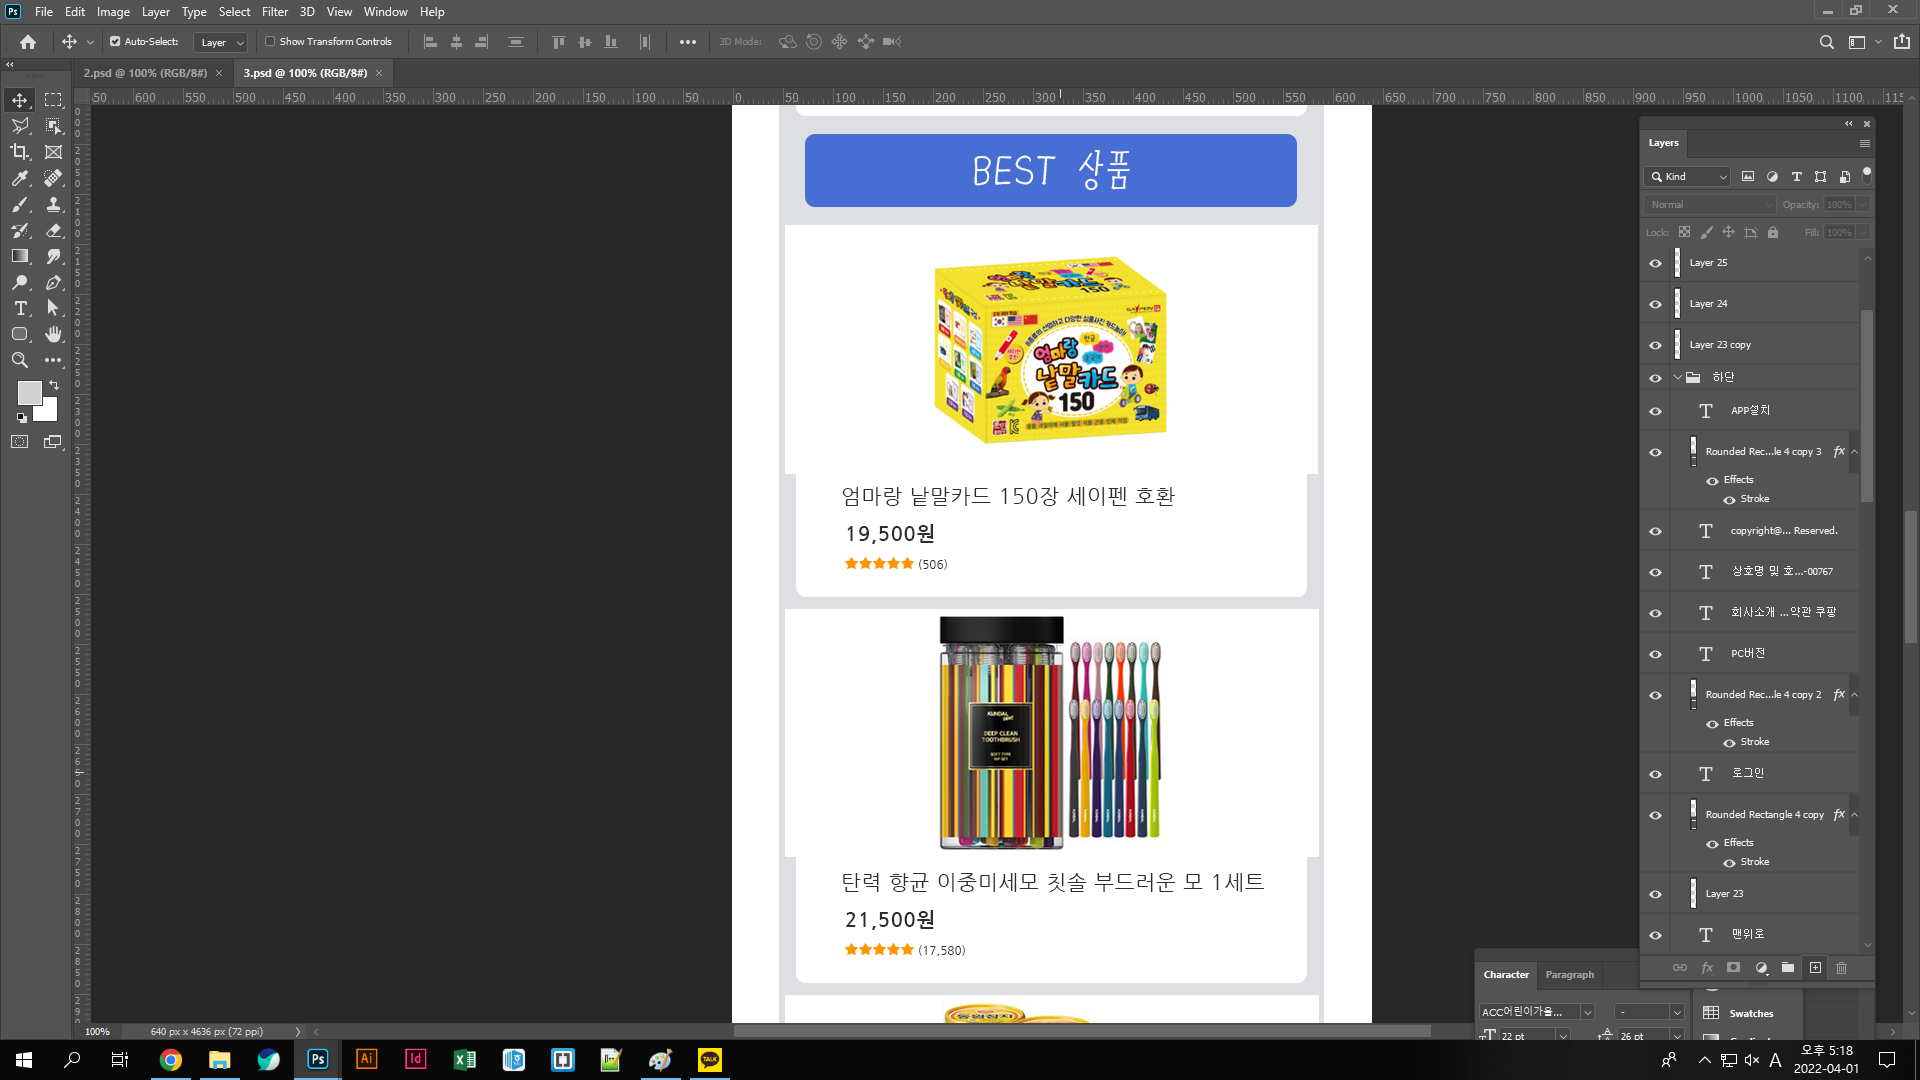Select the History Brush tool

20,230
